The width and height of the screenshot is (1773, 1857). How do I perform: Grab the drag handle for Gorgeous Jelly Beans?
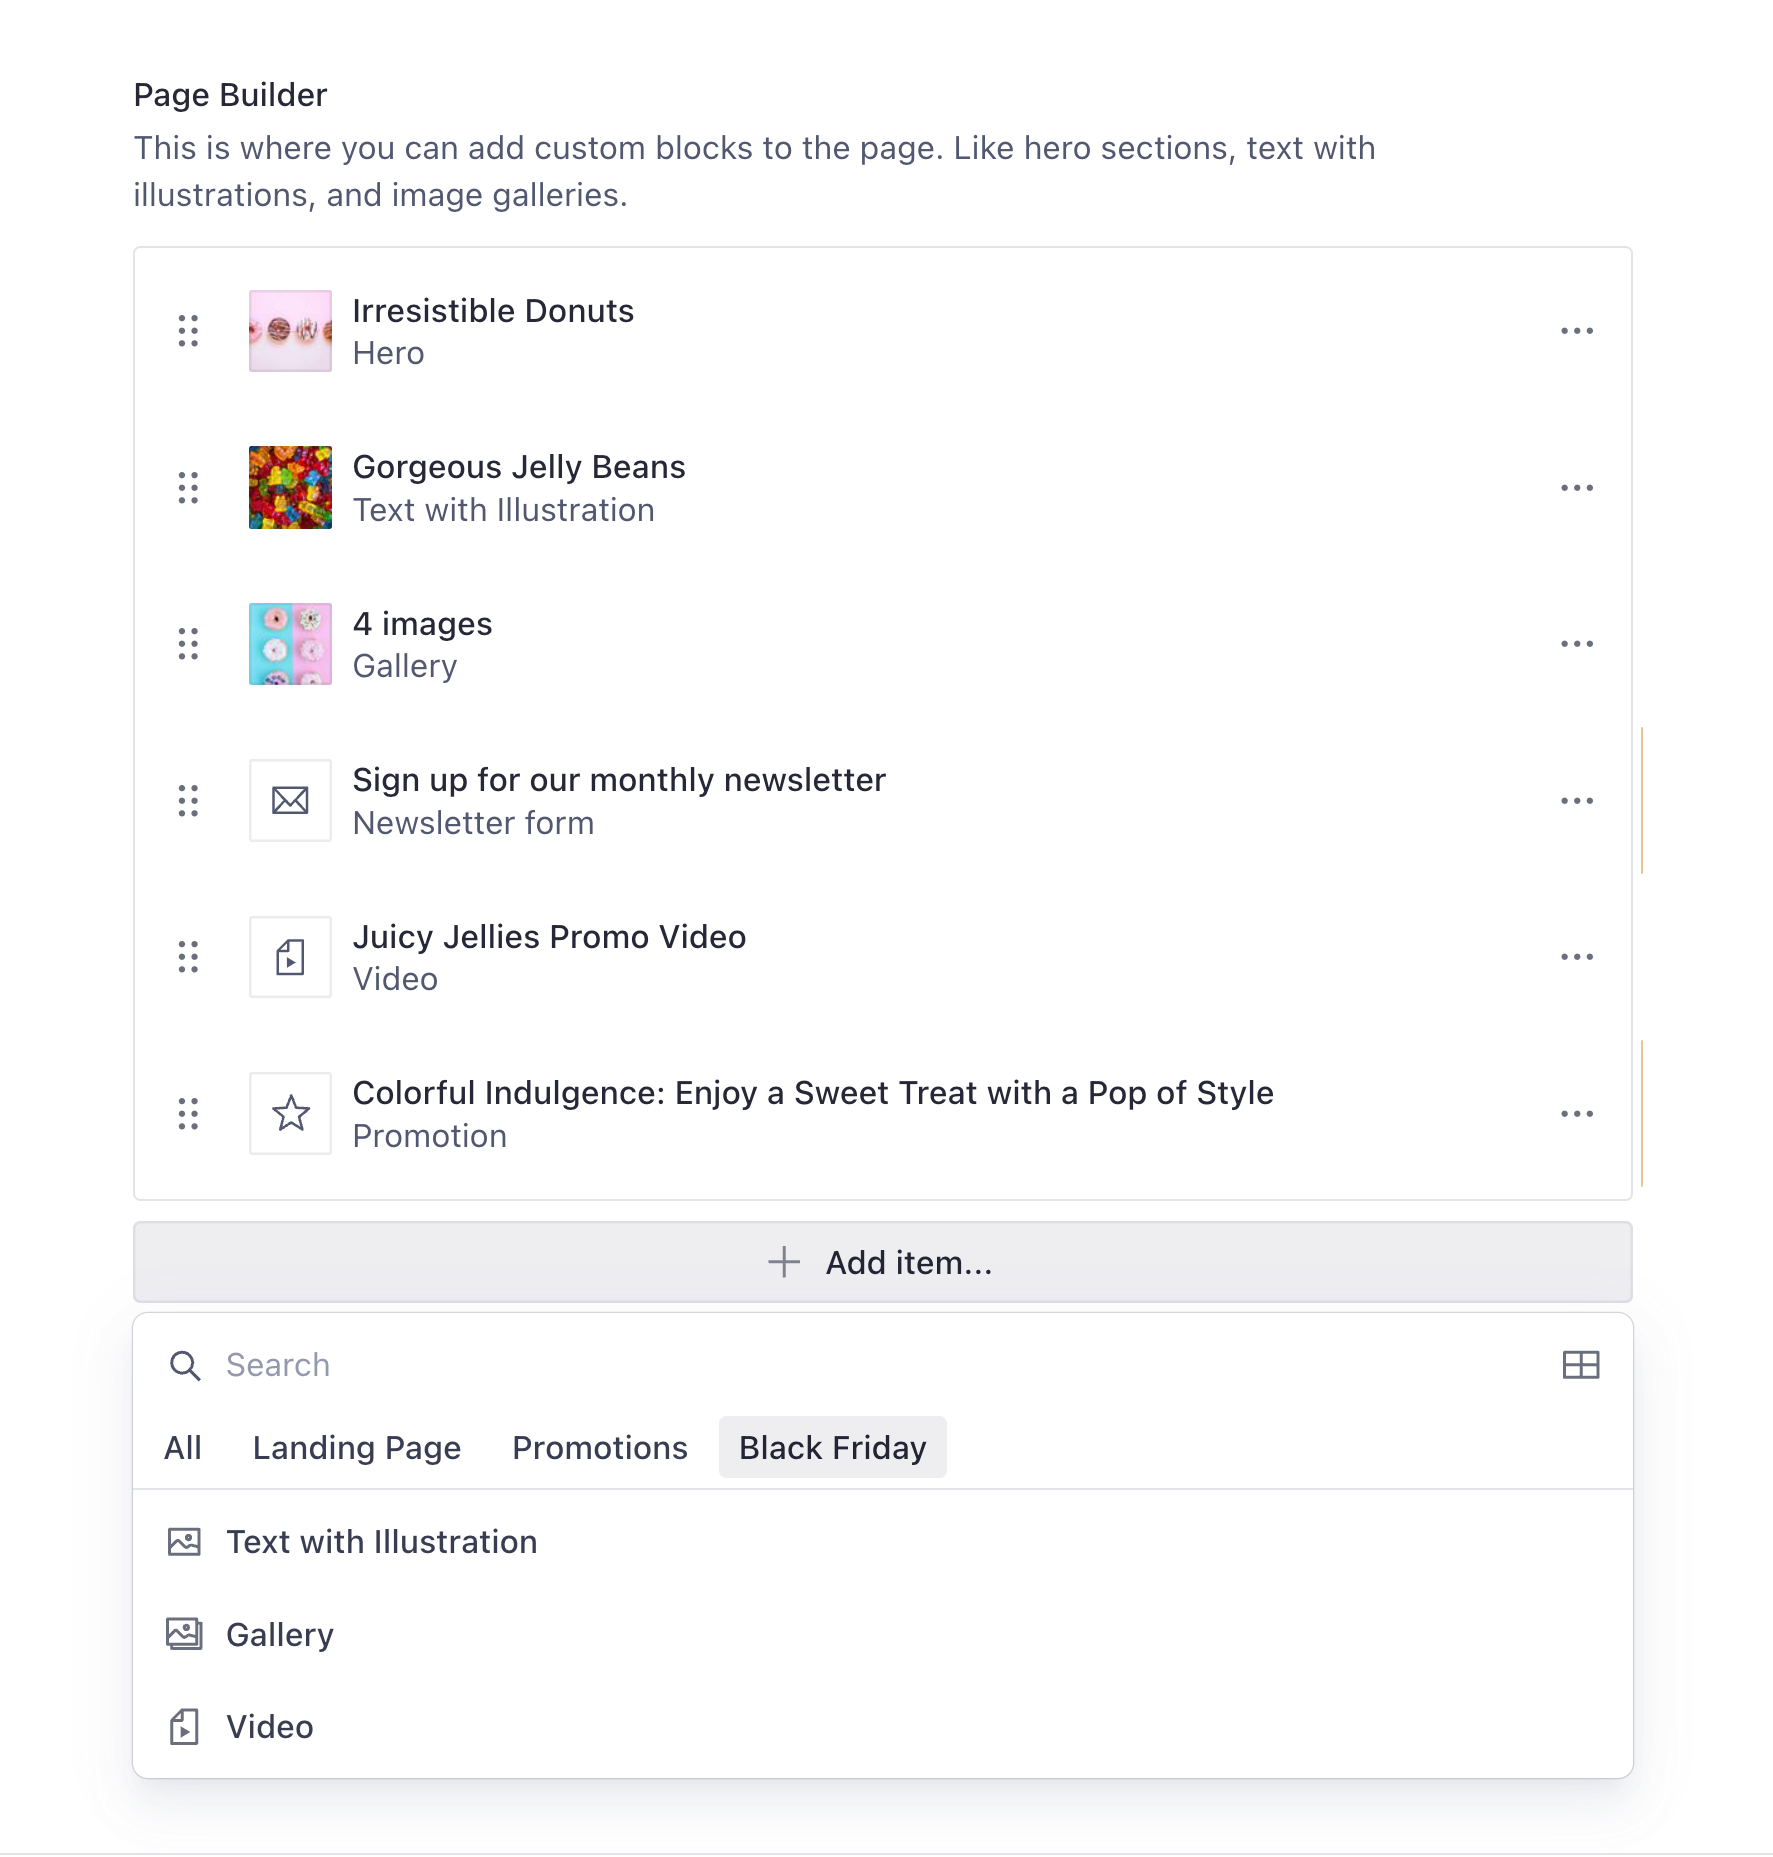click(x=188, y=488)
